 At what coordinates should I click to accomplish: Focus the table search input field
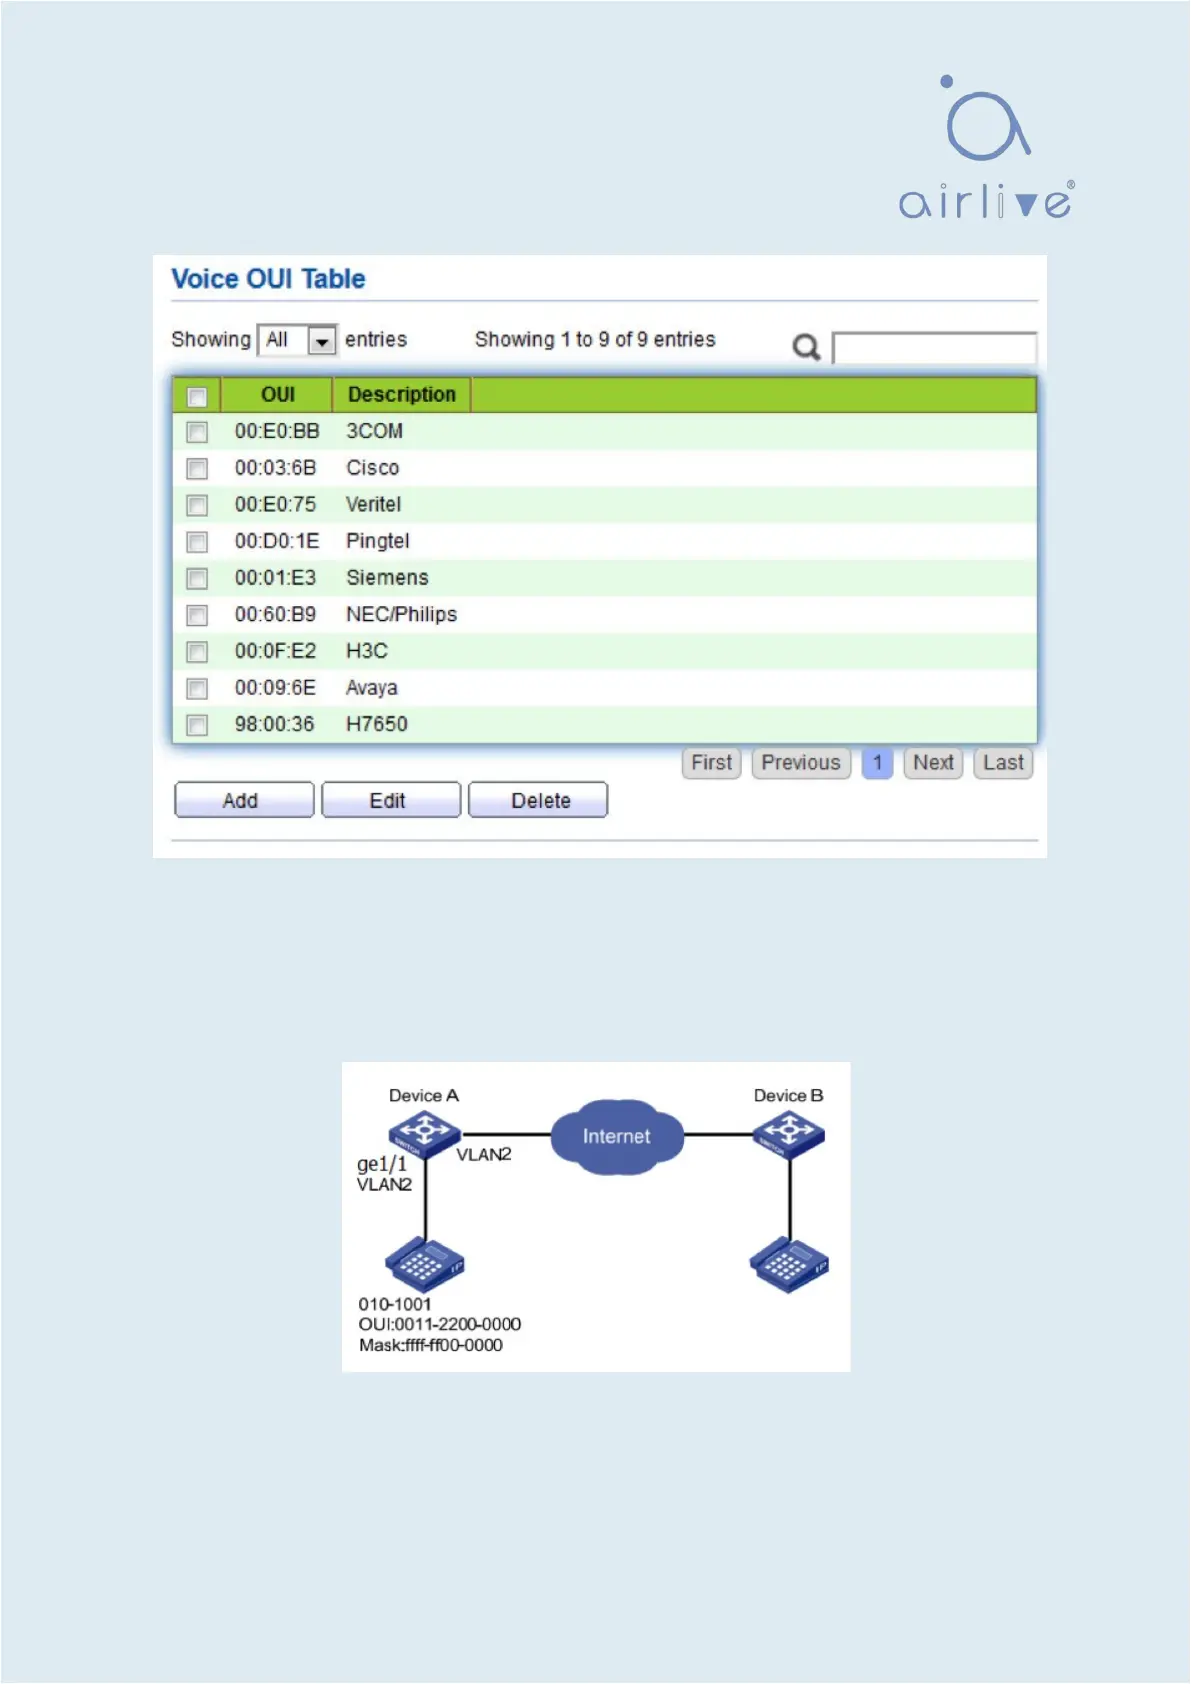click(934, 348)
